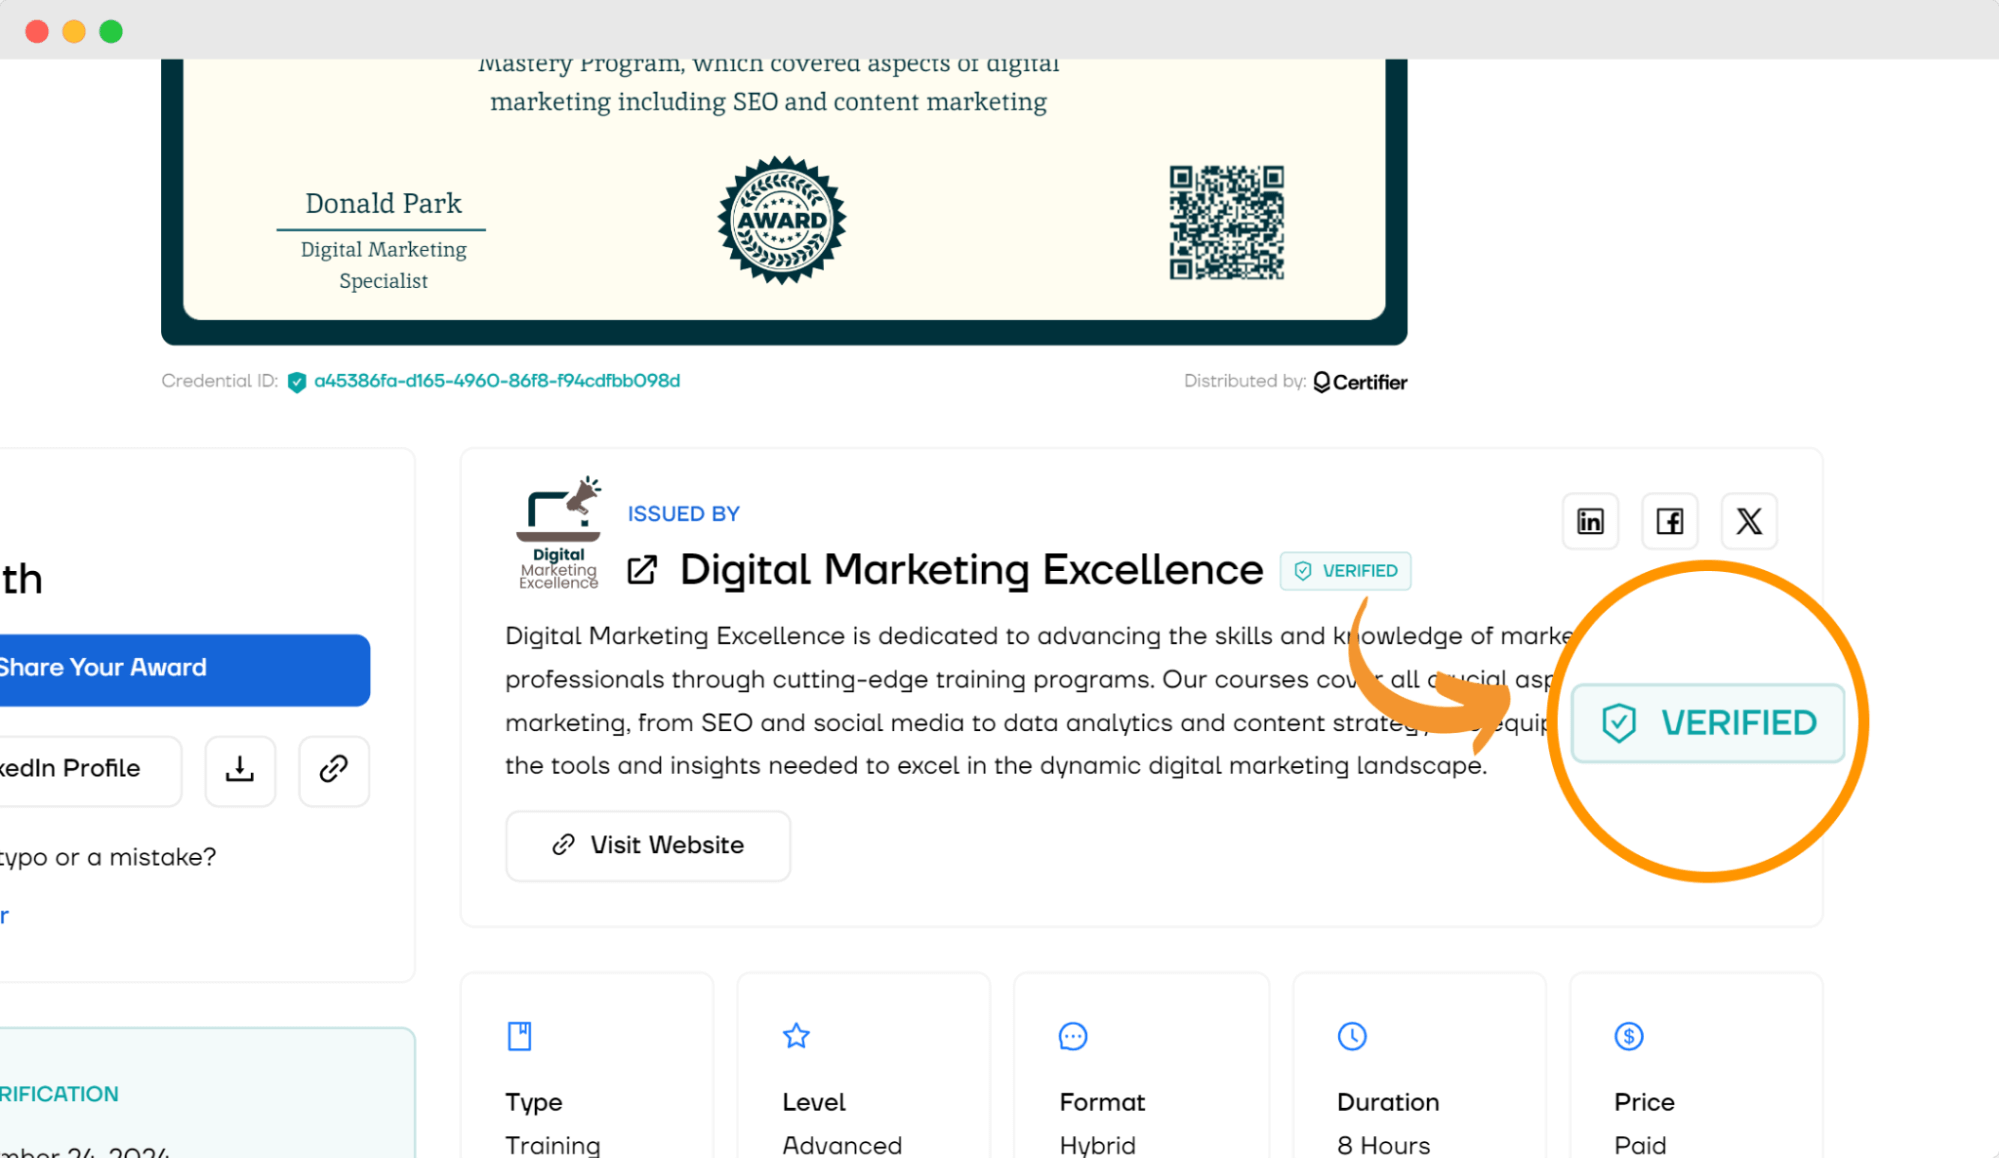Screen dimensions: 1999x1158
Task: Download the certificate via download icon
Action: tap(240, 769)
